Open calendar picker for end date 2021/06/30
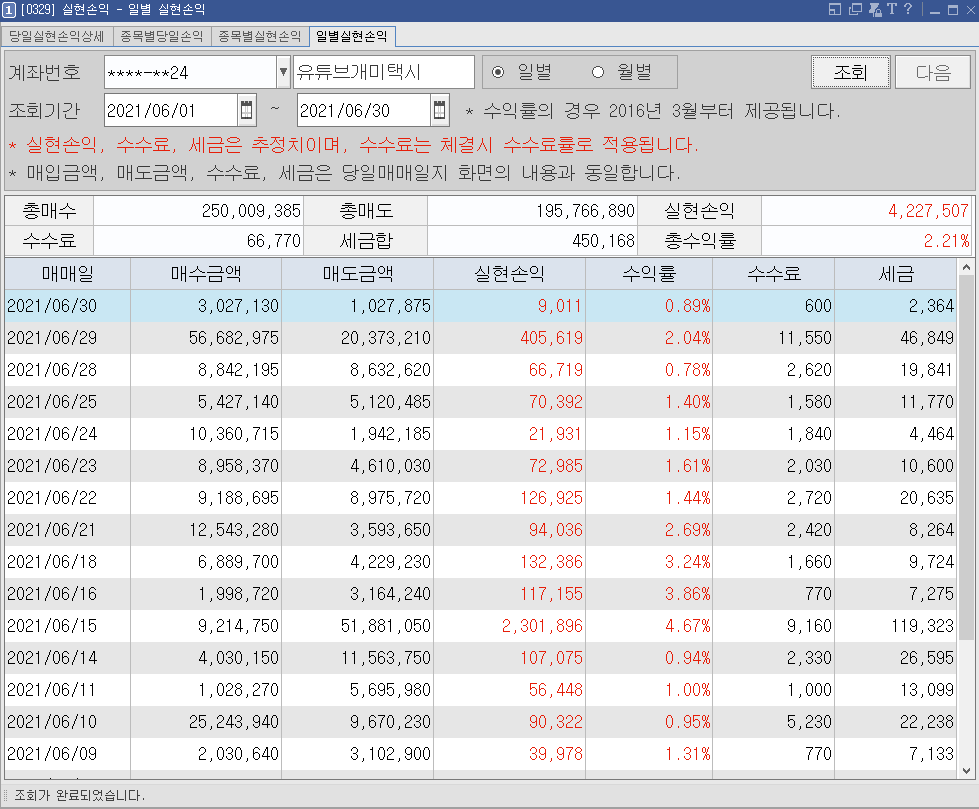979x809 pixels. [x=440, y=110]
